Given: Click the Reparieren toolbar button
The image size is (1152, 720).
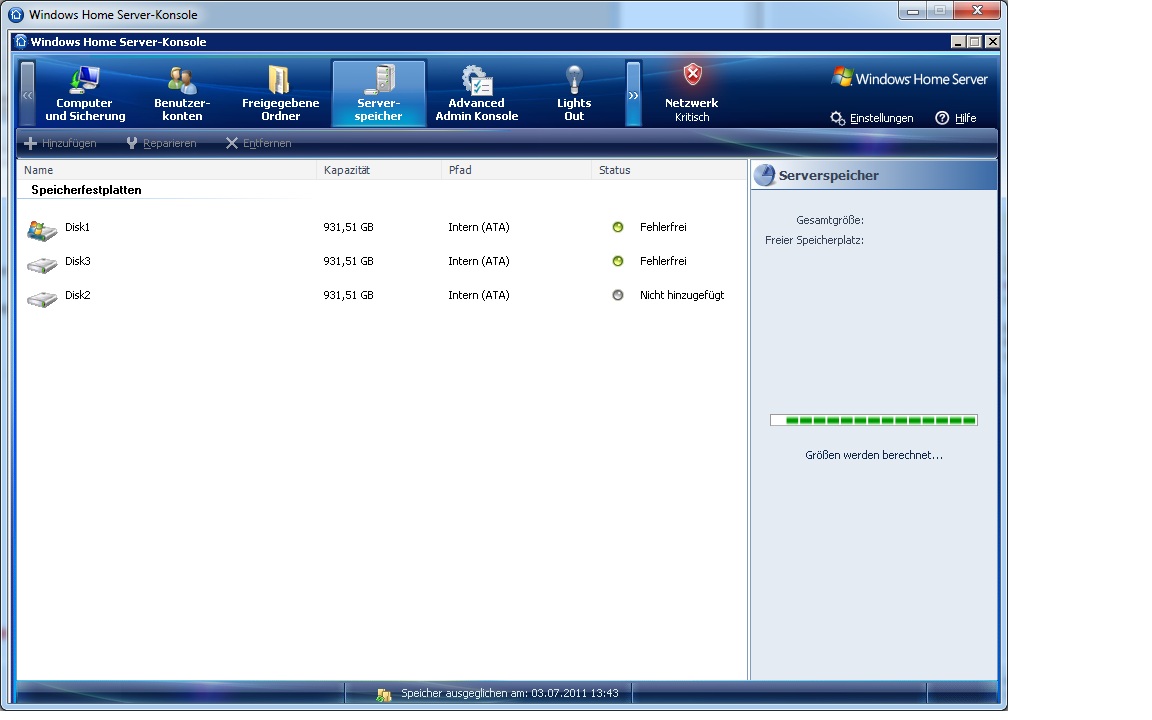Looking at the screenshot, I should click(161, 143).
